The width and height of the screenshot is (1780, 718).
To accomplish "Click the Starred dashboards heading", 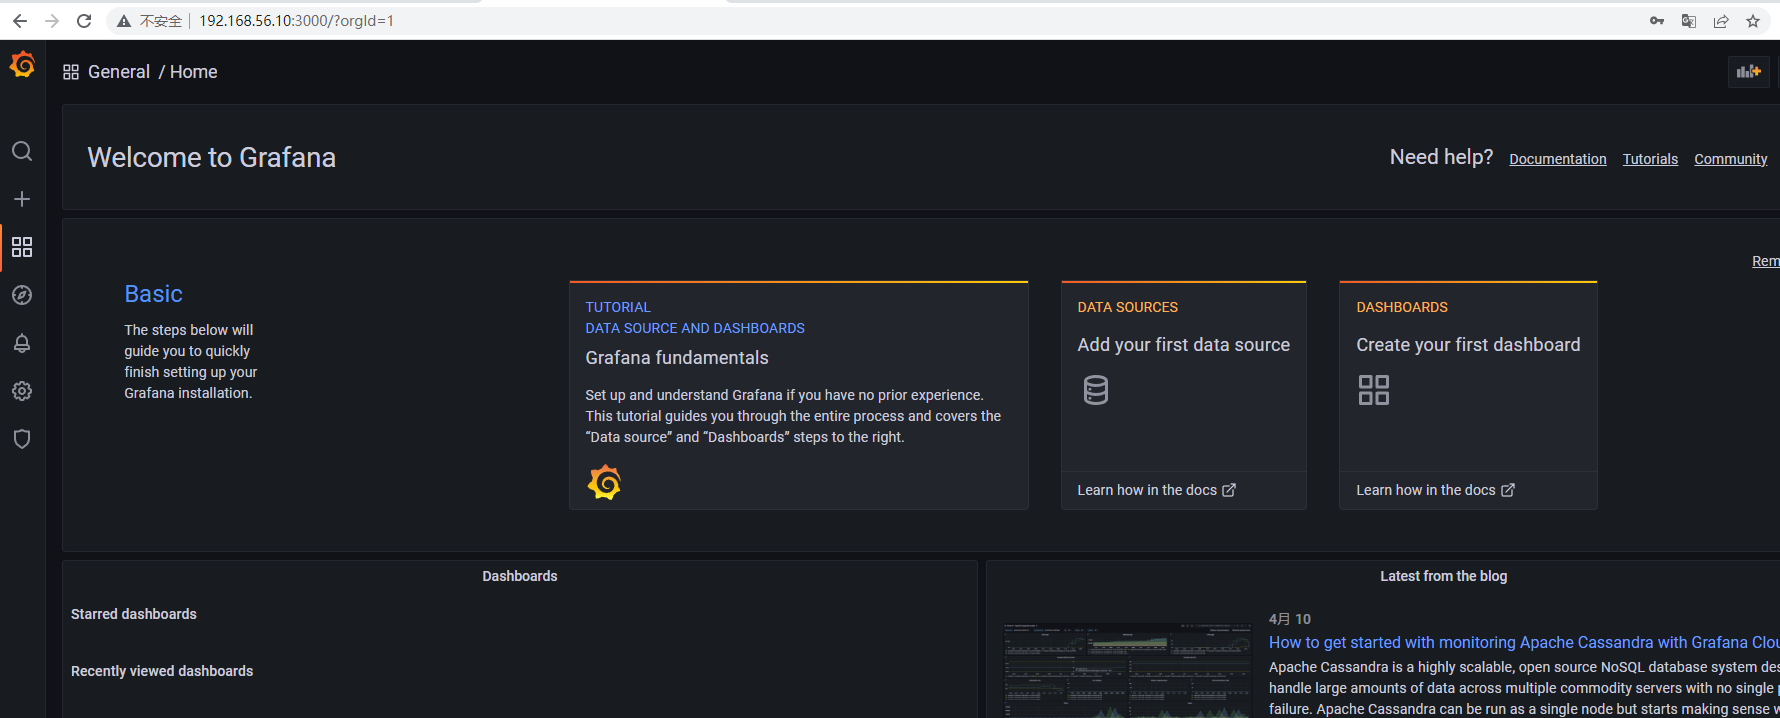I will [134, 614].
